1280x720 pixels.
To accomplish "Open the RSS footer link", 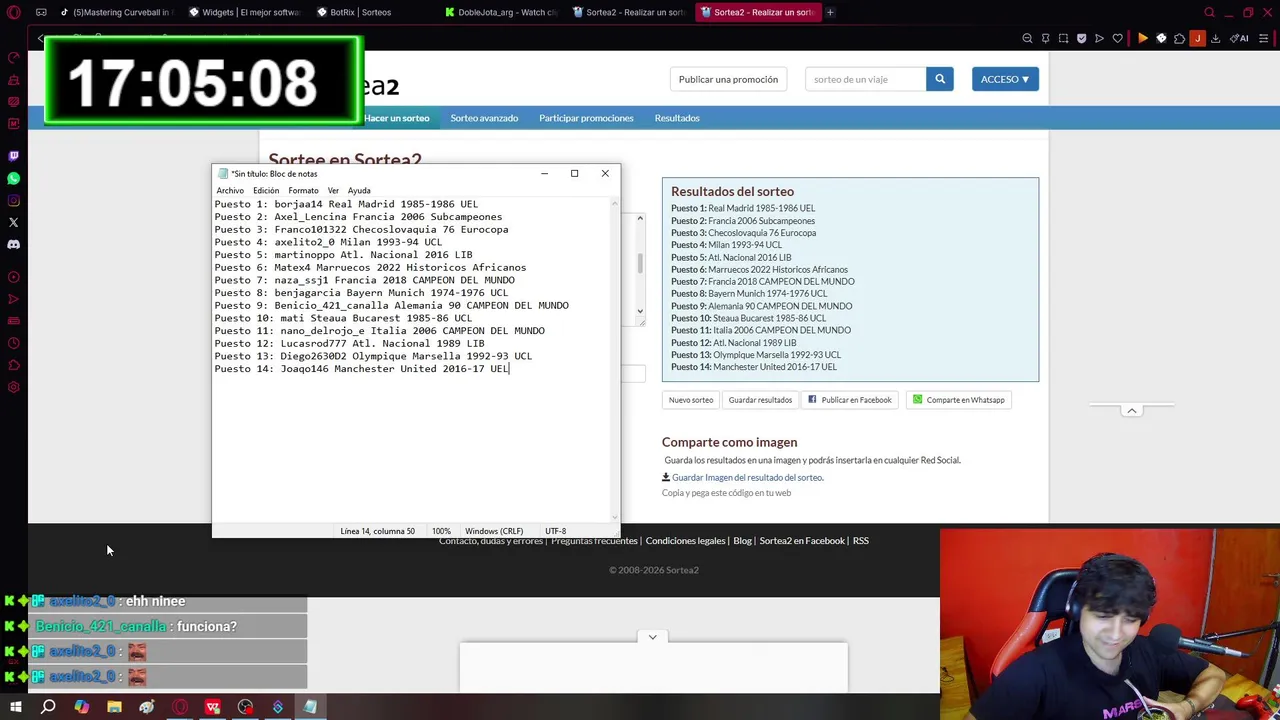I will (x=860, y=541).
